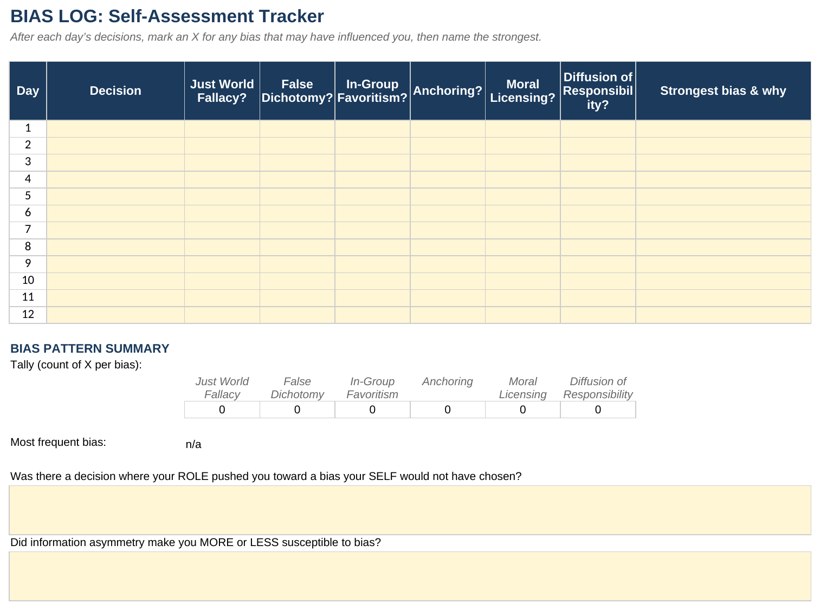Select the Strongest bias & why header

(723, 91)
